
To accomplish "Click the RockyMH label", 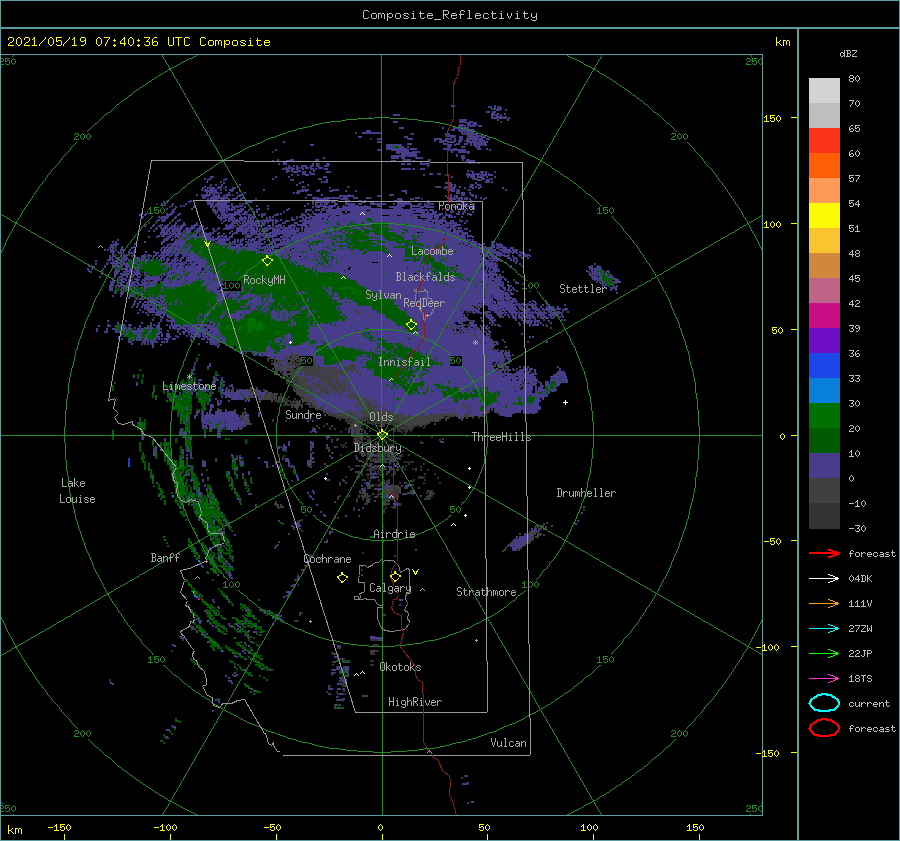I will pos(264,280).
